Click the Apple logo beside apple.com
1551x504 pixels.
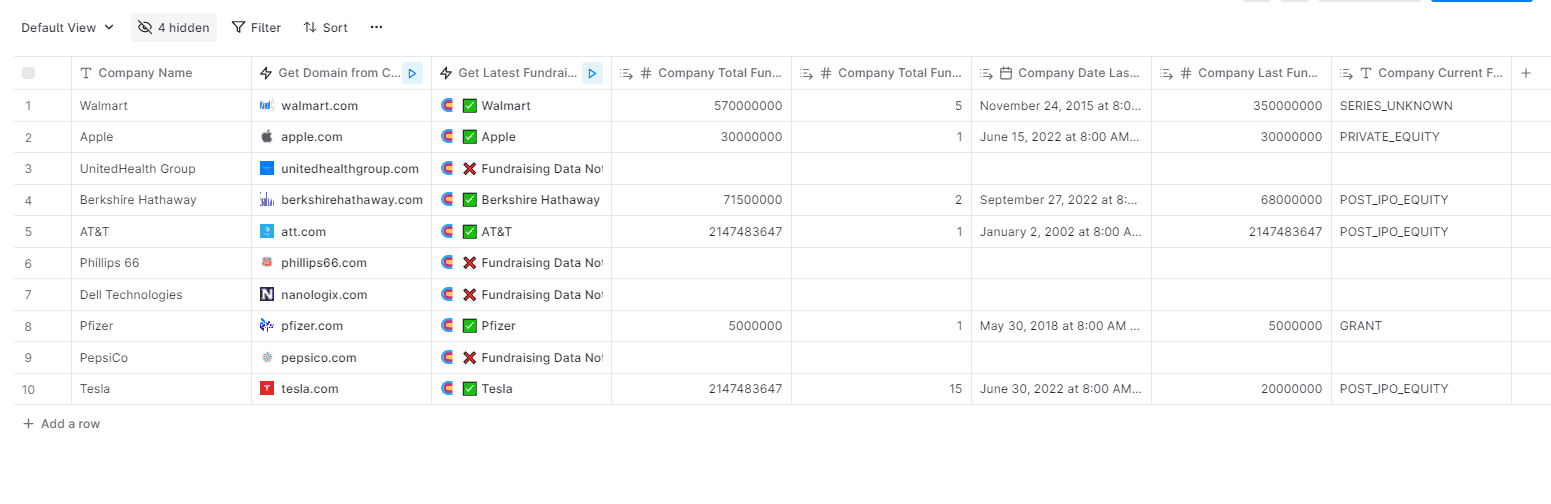tap(266, 137)
